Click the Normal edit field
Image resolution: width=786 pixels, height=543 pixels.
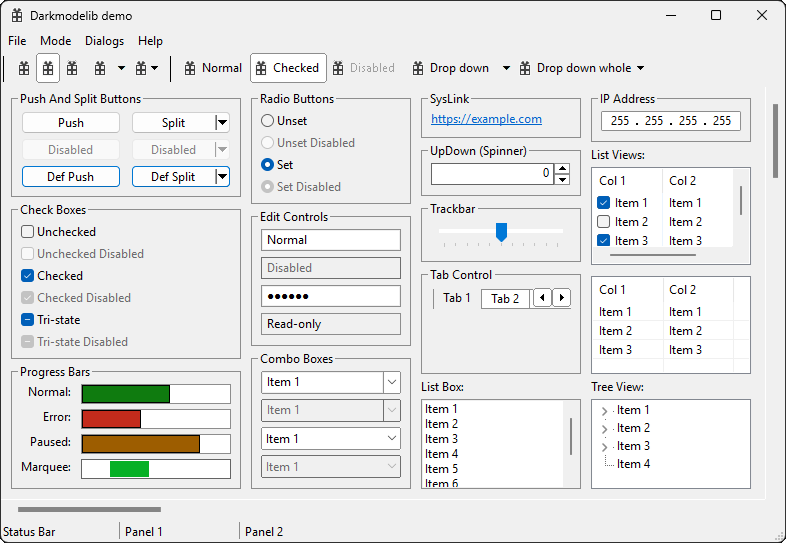click(331, 240)
